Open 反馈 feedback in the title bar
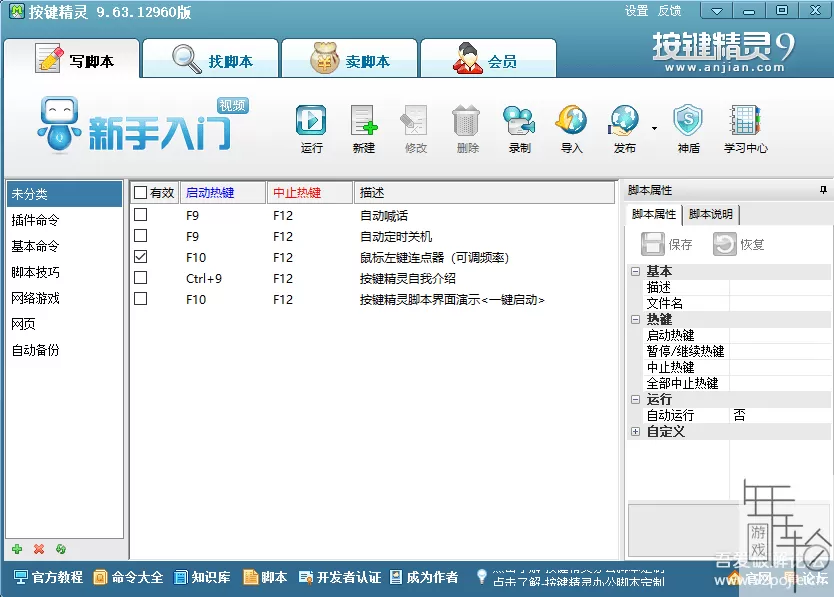Image resolution: width=834 pixels, height=597 pixels. point(669,11)
